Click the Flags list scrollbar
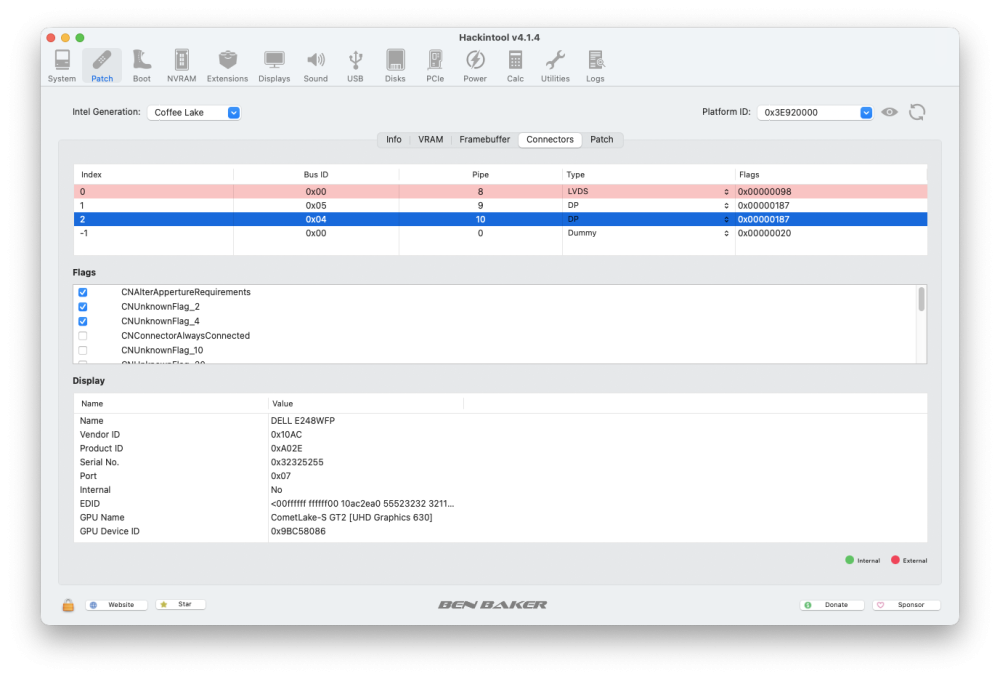Screen dimensions: 1000x679 [921, 300]
